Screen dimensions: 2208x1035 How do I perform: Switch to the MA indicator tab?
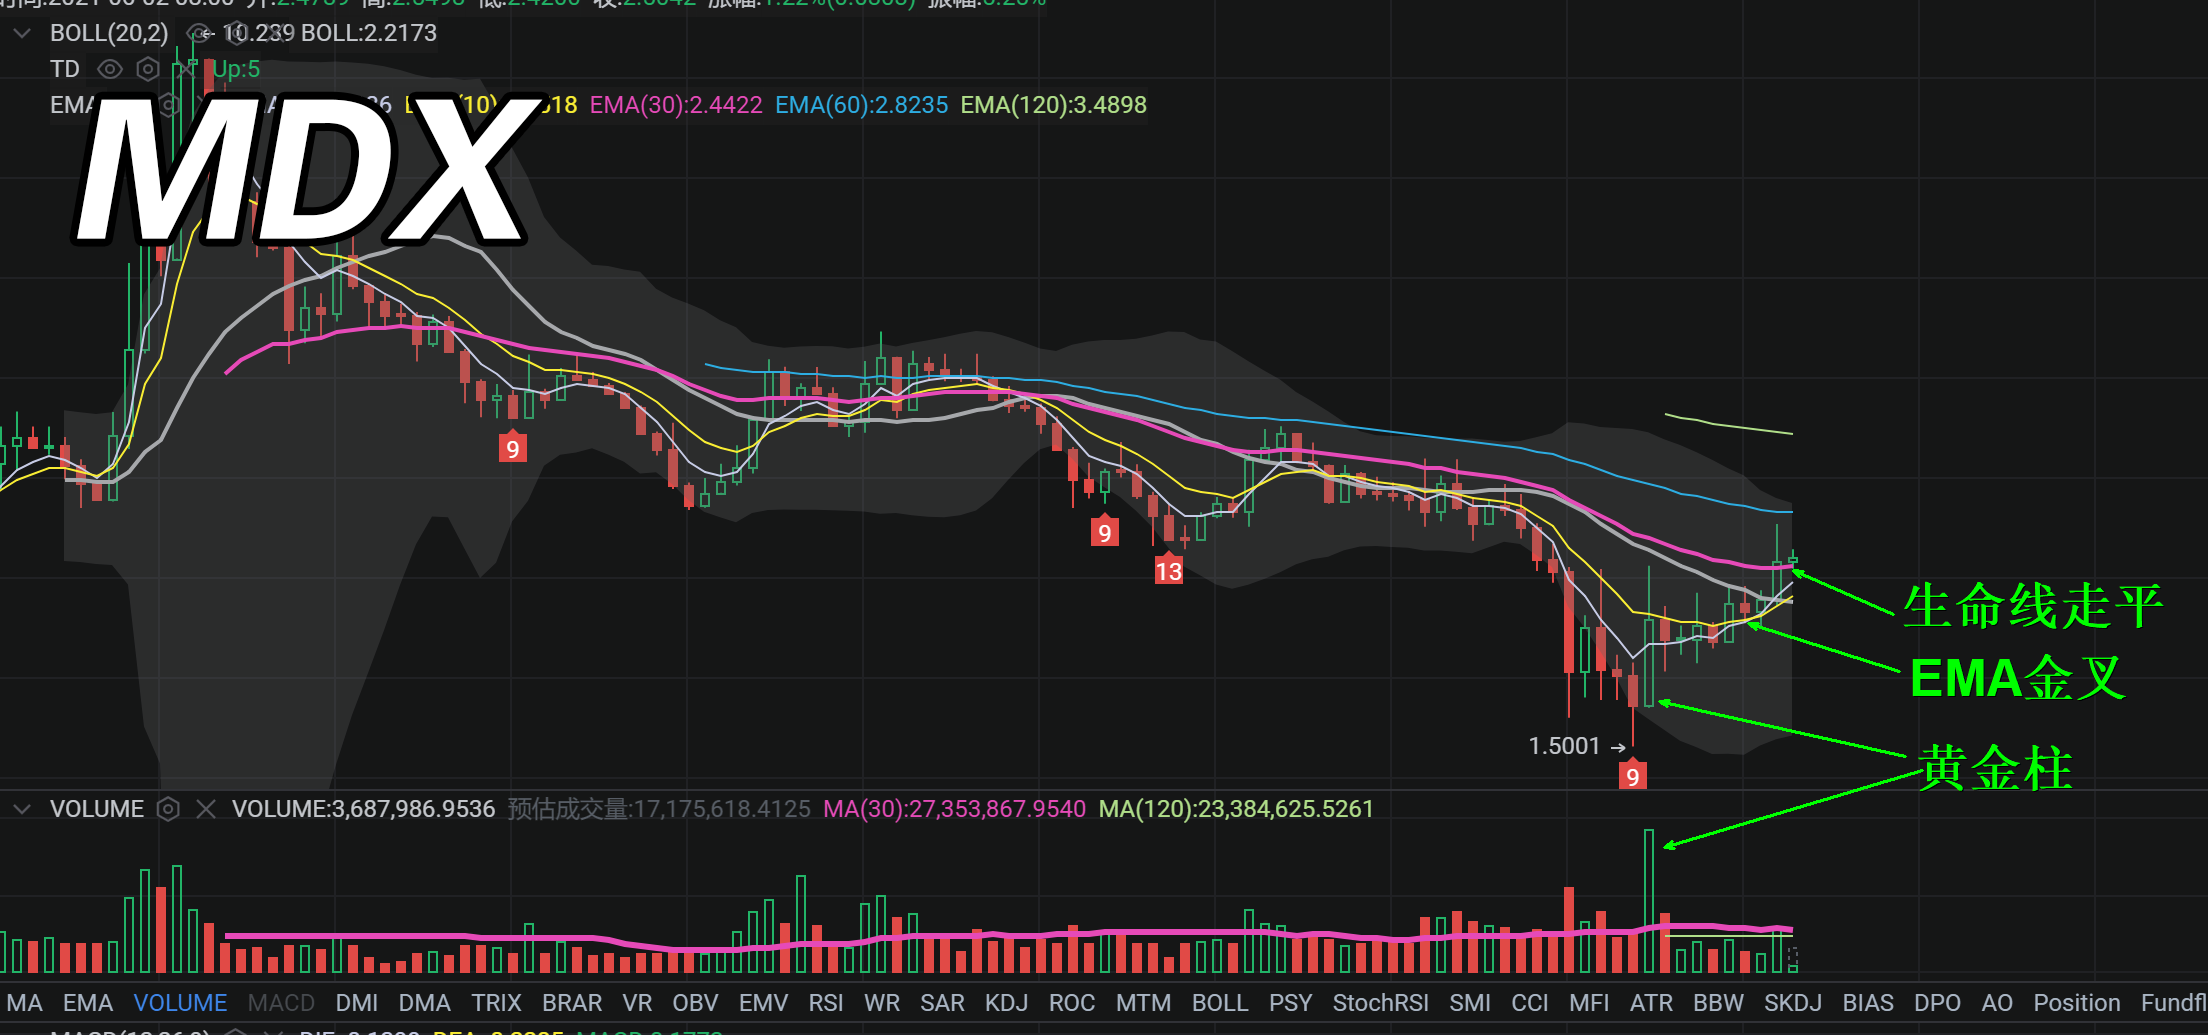pos(25,1003)
